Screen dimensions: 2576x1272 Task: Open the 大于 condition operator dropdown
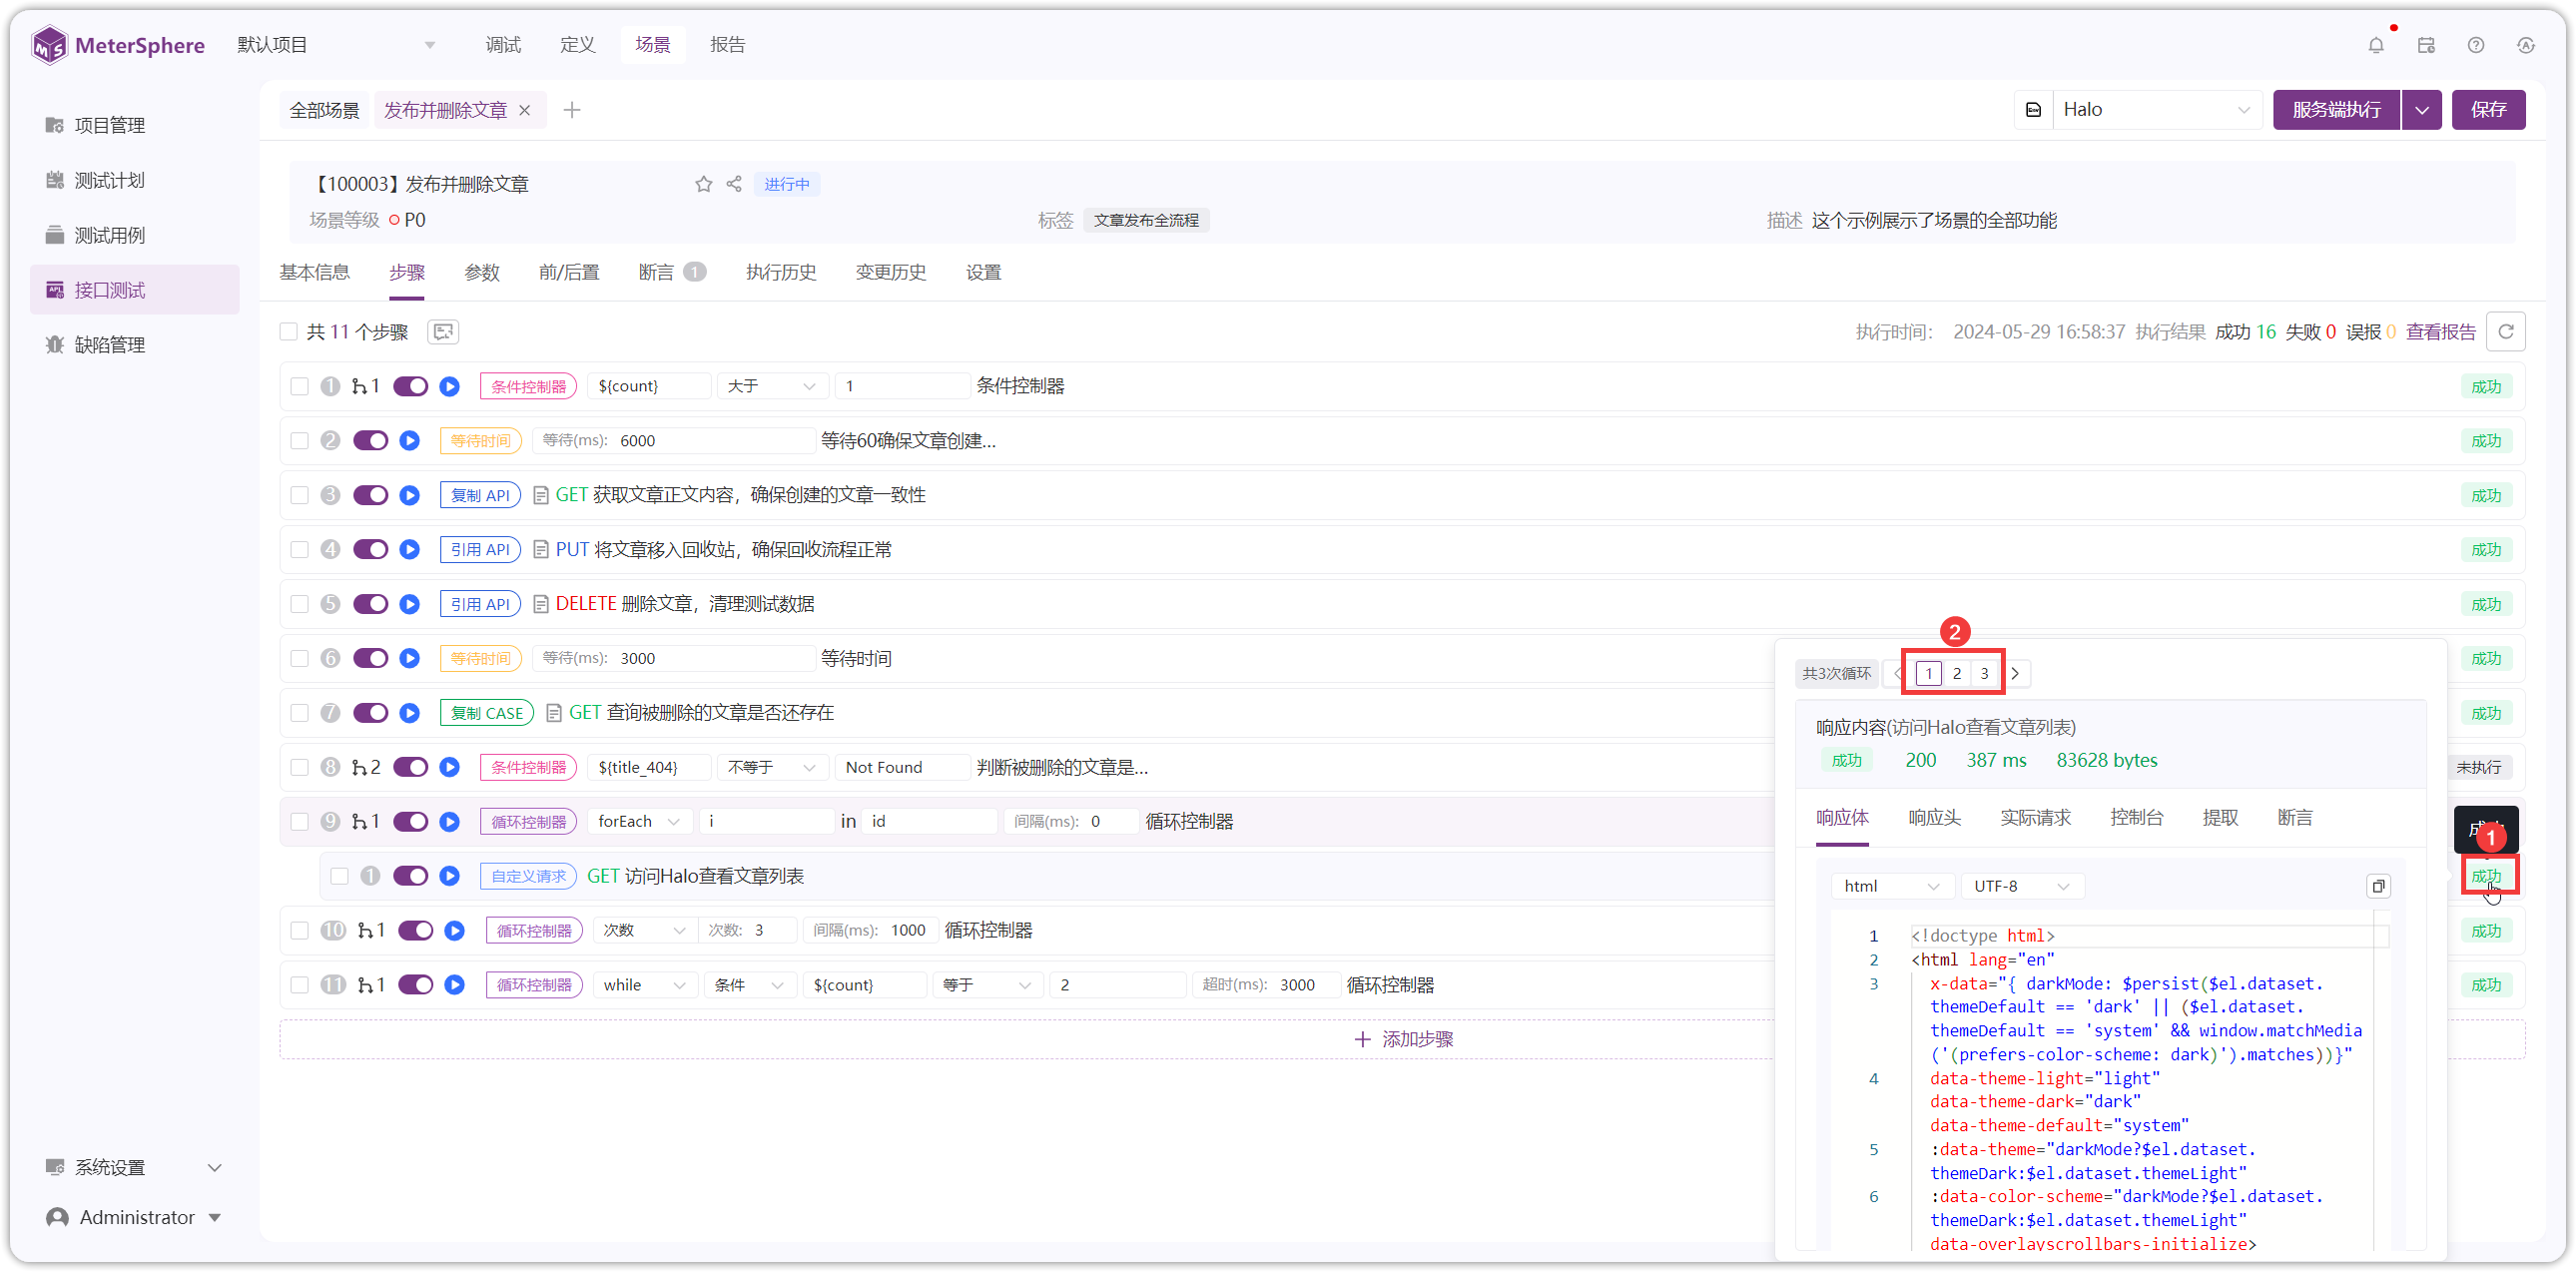pyautogui.click(x=771, y=386)
